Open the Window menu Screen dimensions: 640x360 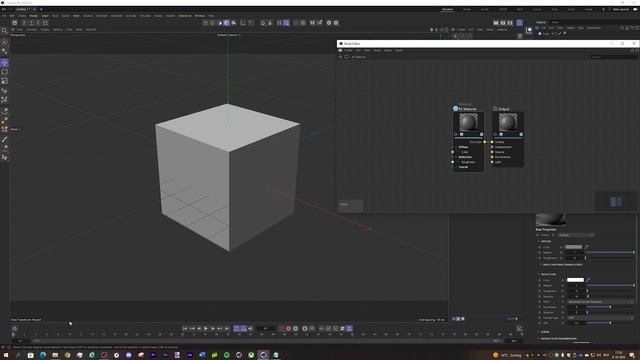200,16
